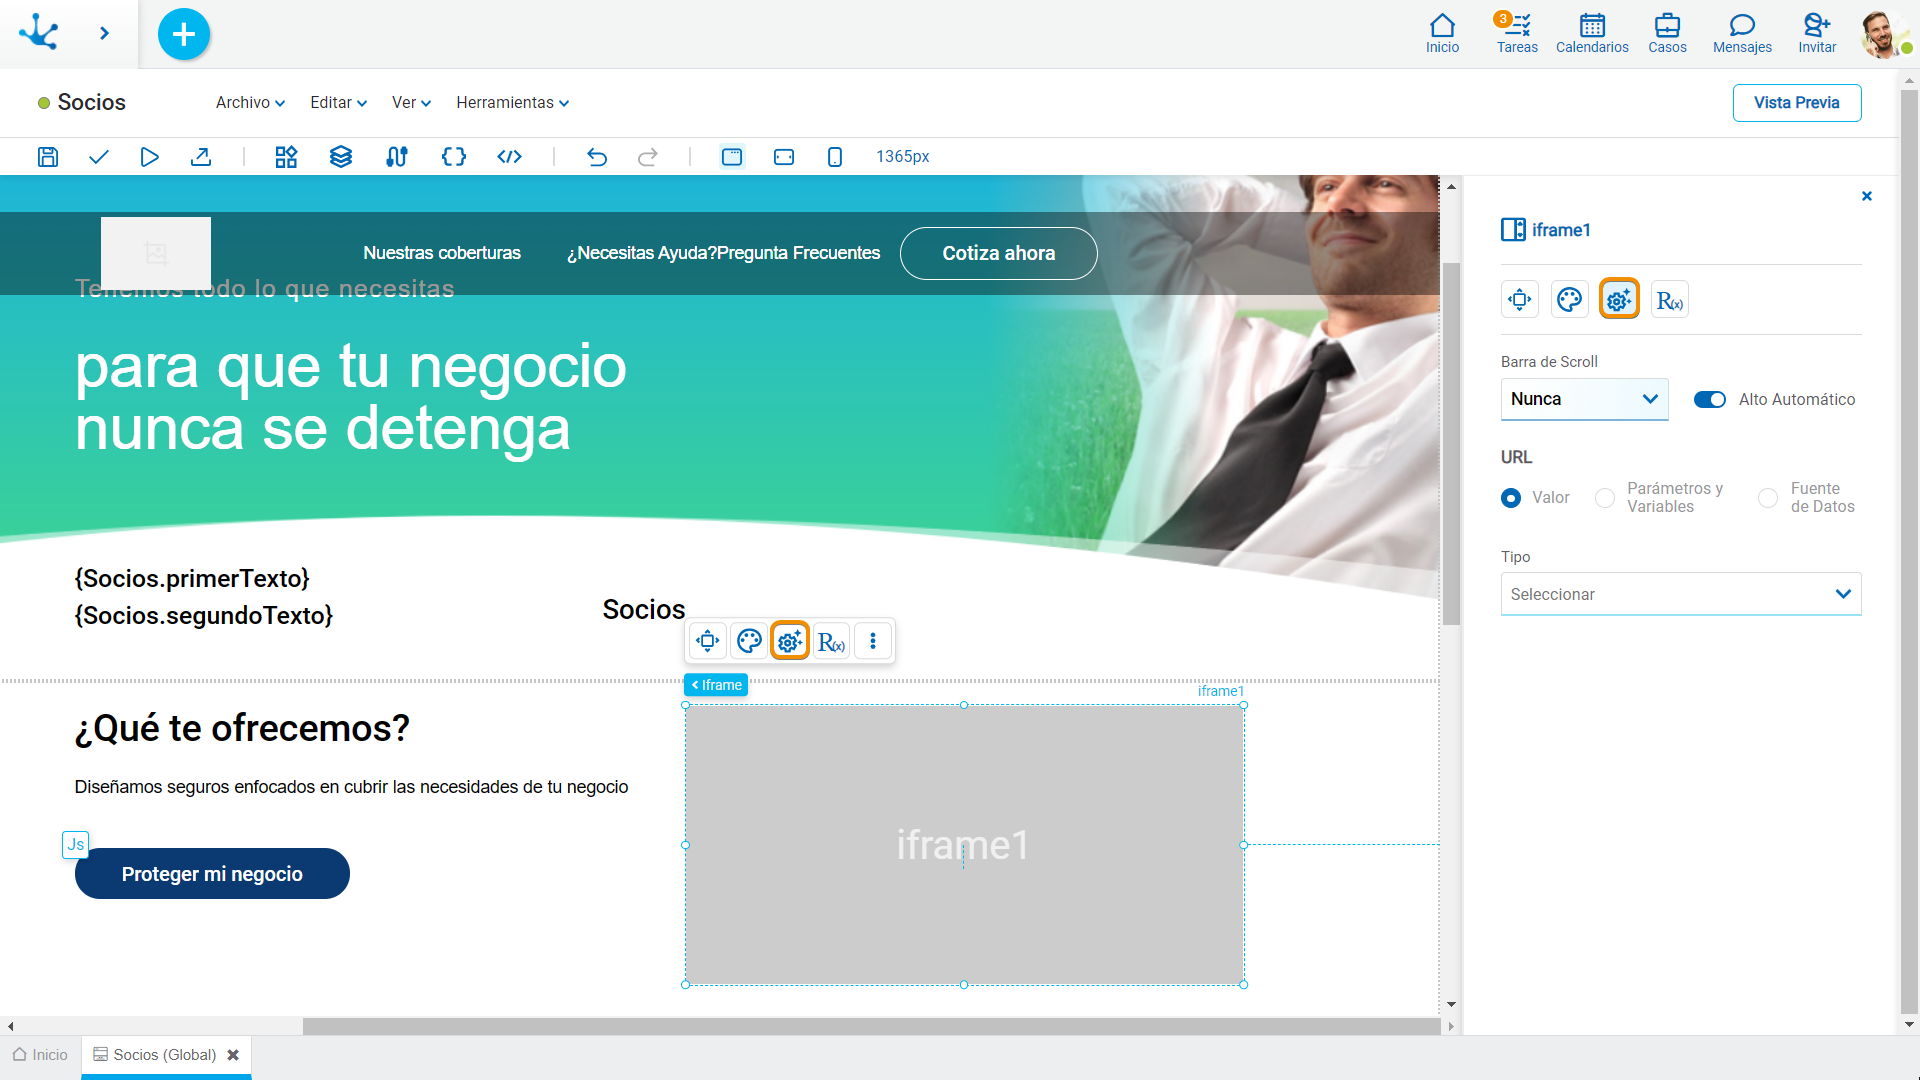Click Nuestras coberturas link
This screenshot has height=1080, width=1920.
tap(442, 253)
